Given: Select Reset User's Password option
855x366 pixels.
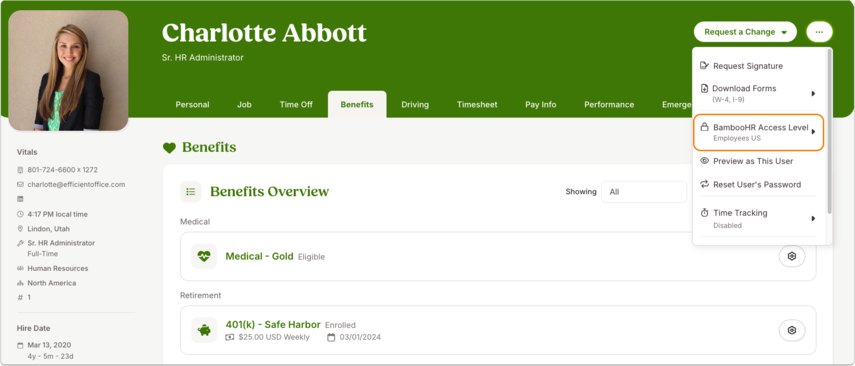Looking at the screenshot, I should pos(757,184).
